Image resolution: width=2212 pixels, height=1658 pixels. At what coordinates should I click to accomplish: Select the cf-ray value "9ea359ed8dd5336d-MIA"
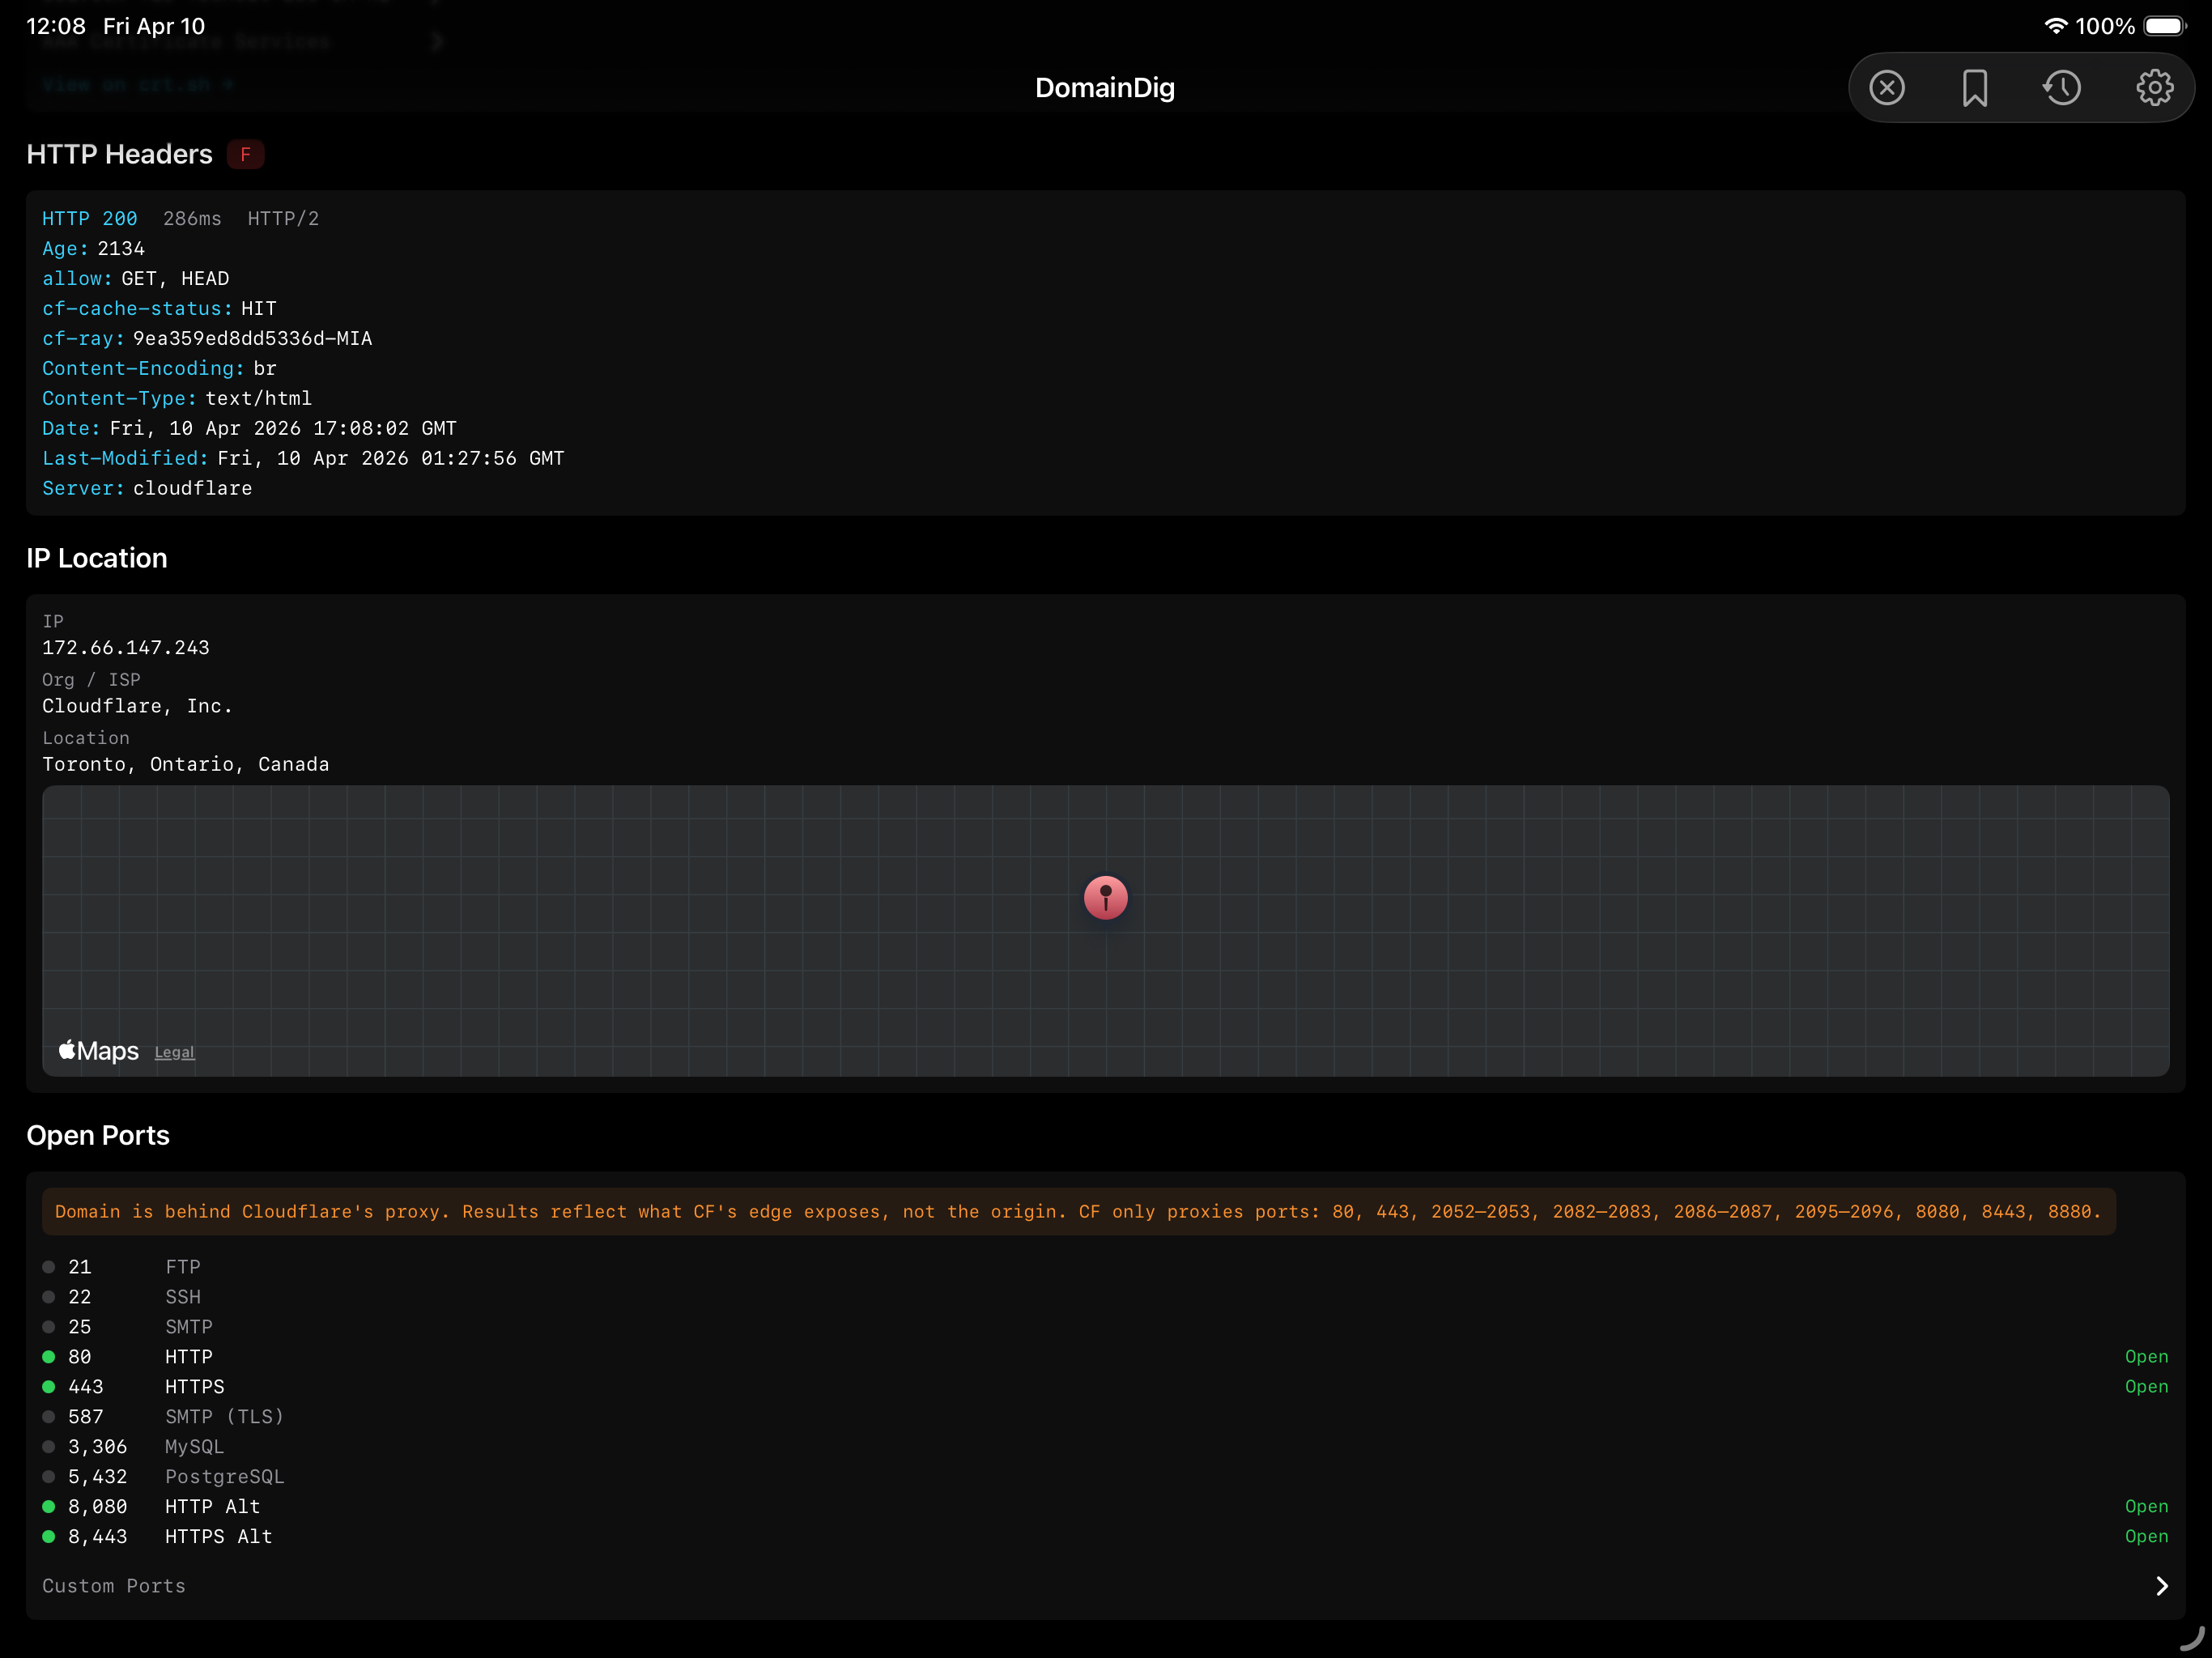pyautogui.click(x=253, y=338)
